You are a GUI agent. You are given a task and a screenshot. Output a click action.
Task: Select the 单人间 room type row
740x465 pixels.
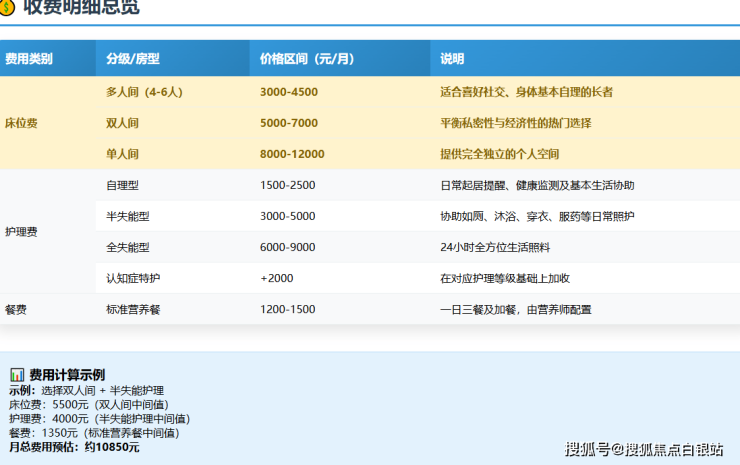click(x=123, y=154)
